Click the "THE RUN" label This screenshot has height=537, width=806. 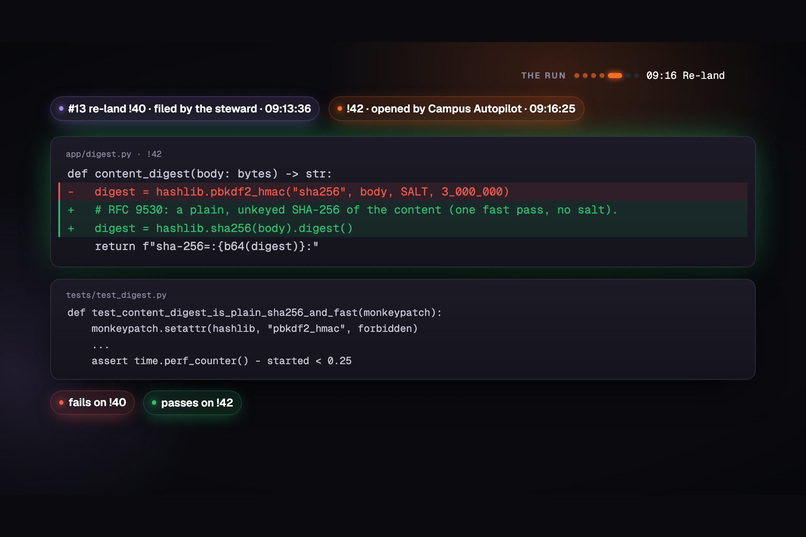[543, 76]
